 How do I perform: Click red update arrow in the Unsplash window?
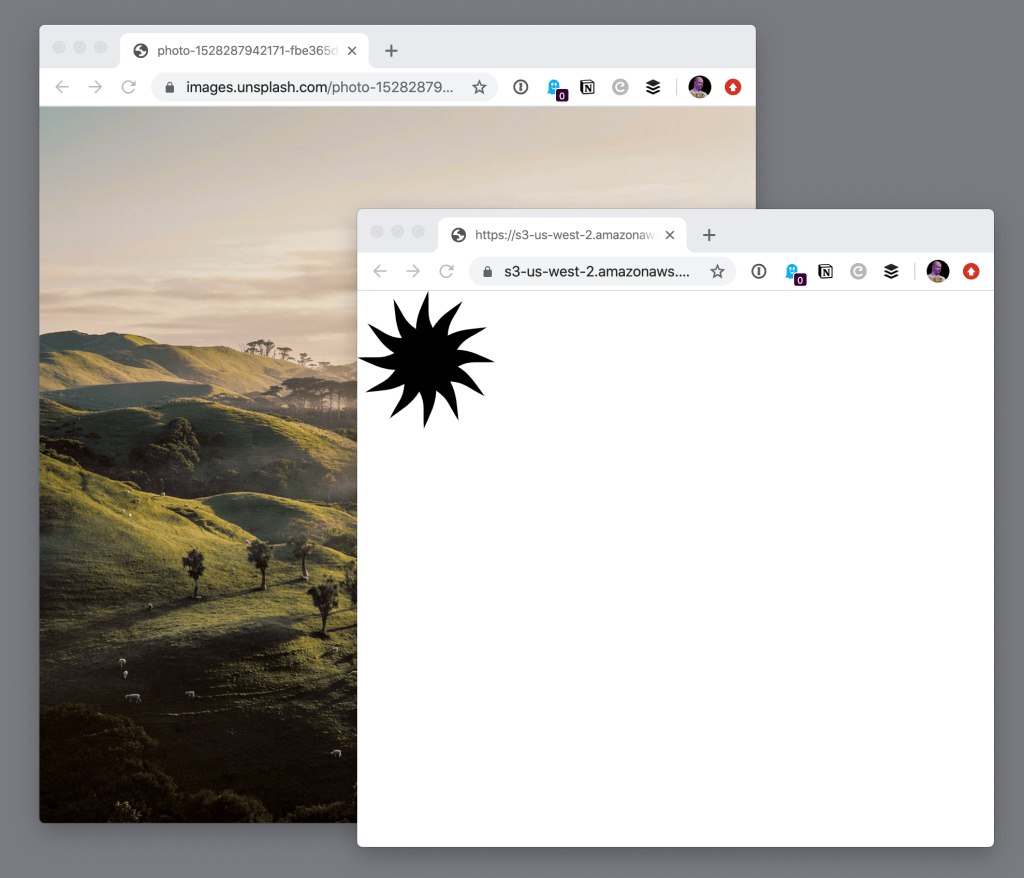[733, 87]
